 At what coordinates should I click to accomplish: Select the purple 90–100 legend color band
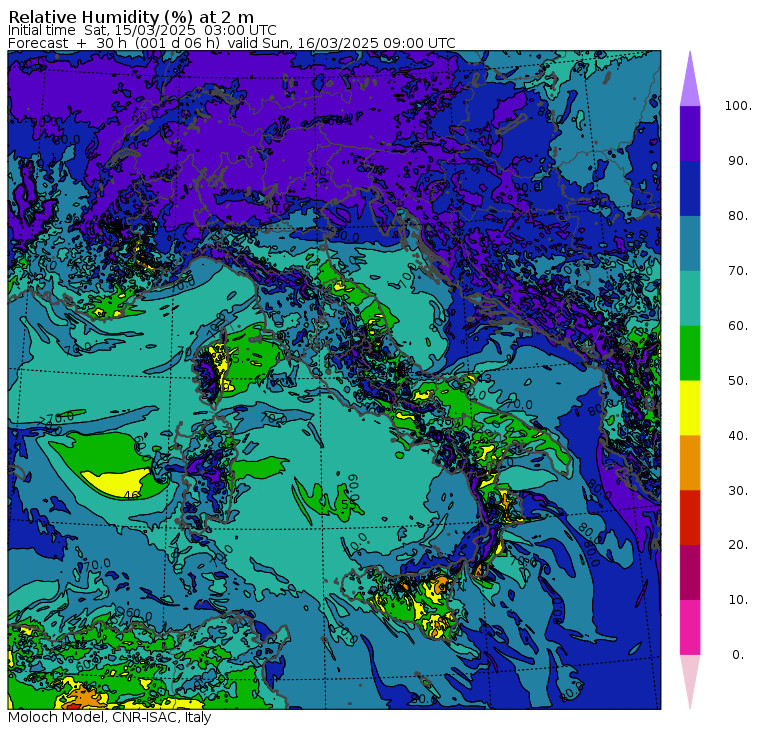[690, 133]
